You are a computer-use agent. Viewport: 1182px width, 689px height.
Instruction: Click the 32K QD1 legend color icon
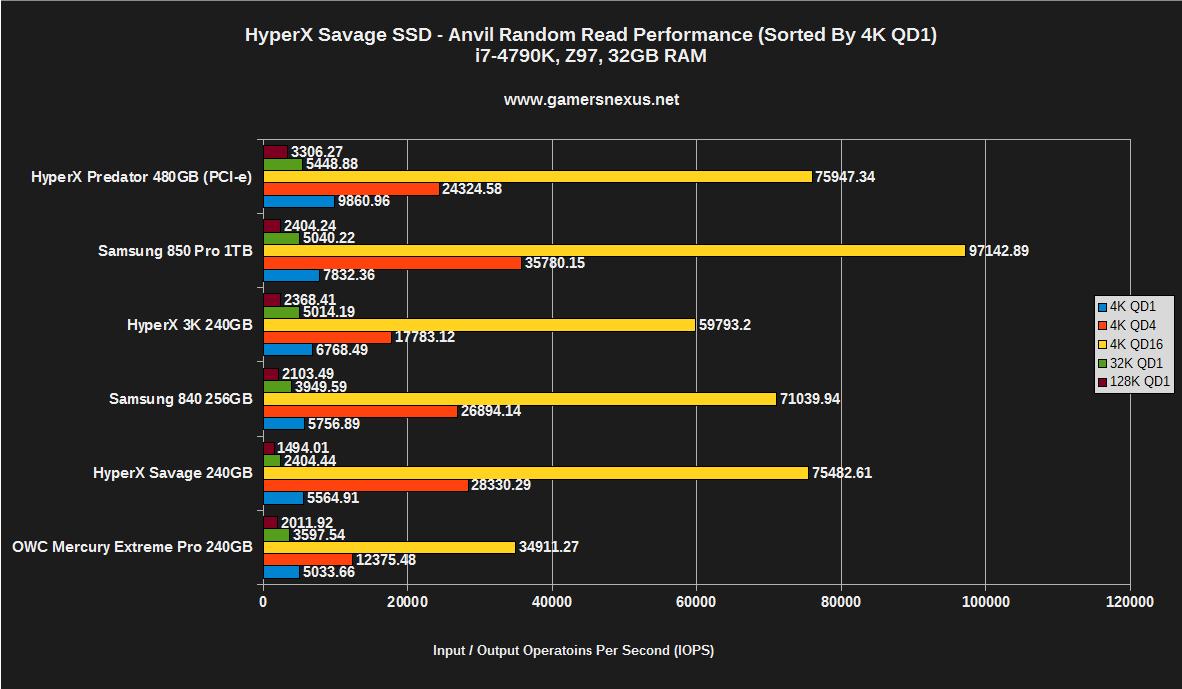pos(1102,361)
